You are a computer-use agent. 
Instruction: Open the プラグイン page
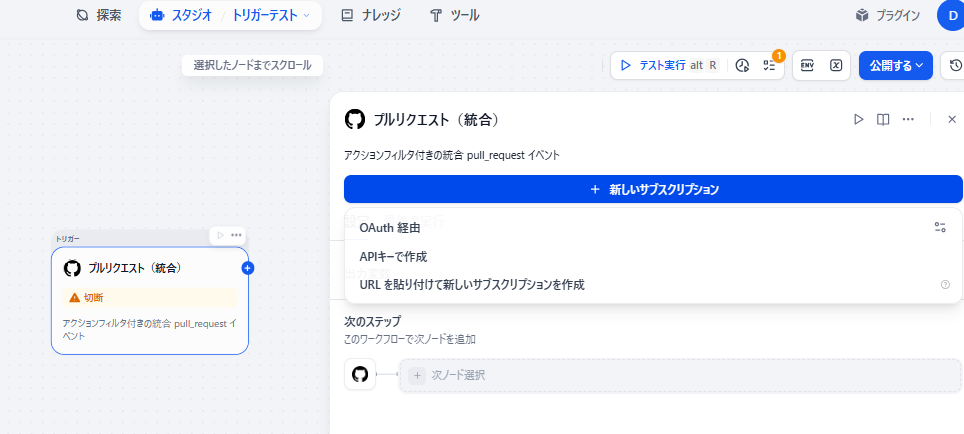point(888,15)
